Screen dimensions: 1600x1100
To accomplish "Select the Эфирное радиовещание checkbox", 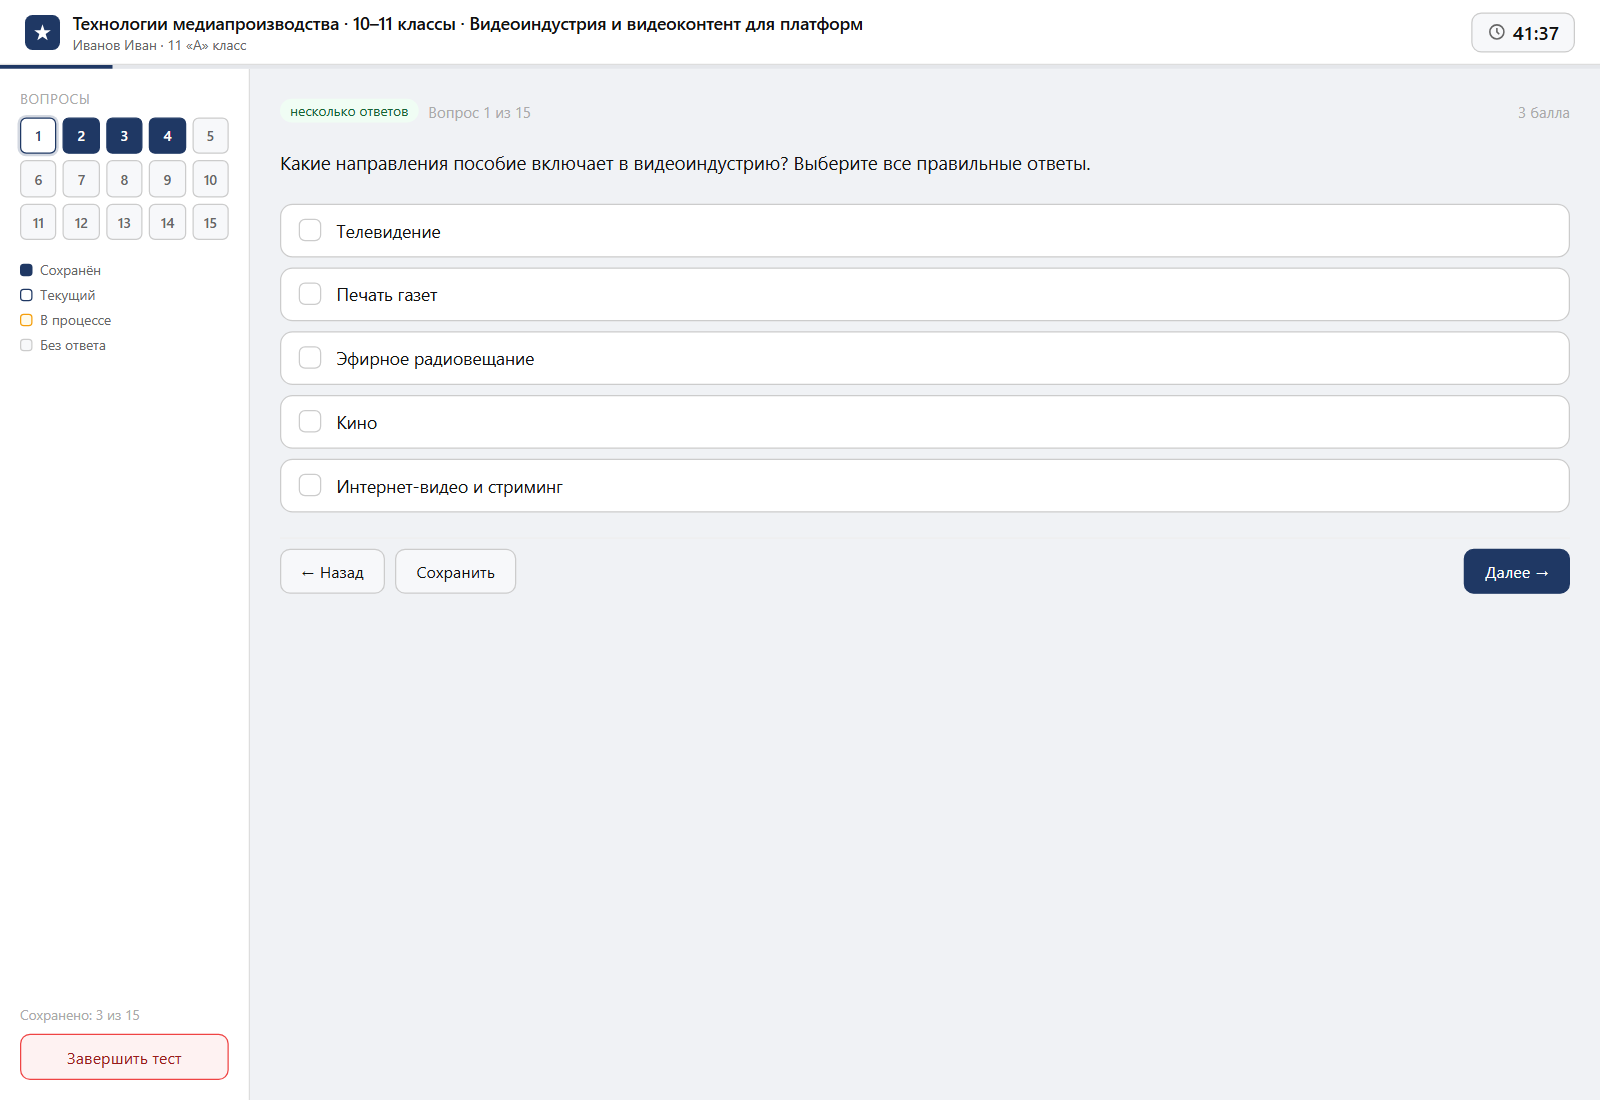I will (310, 358).
